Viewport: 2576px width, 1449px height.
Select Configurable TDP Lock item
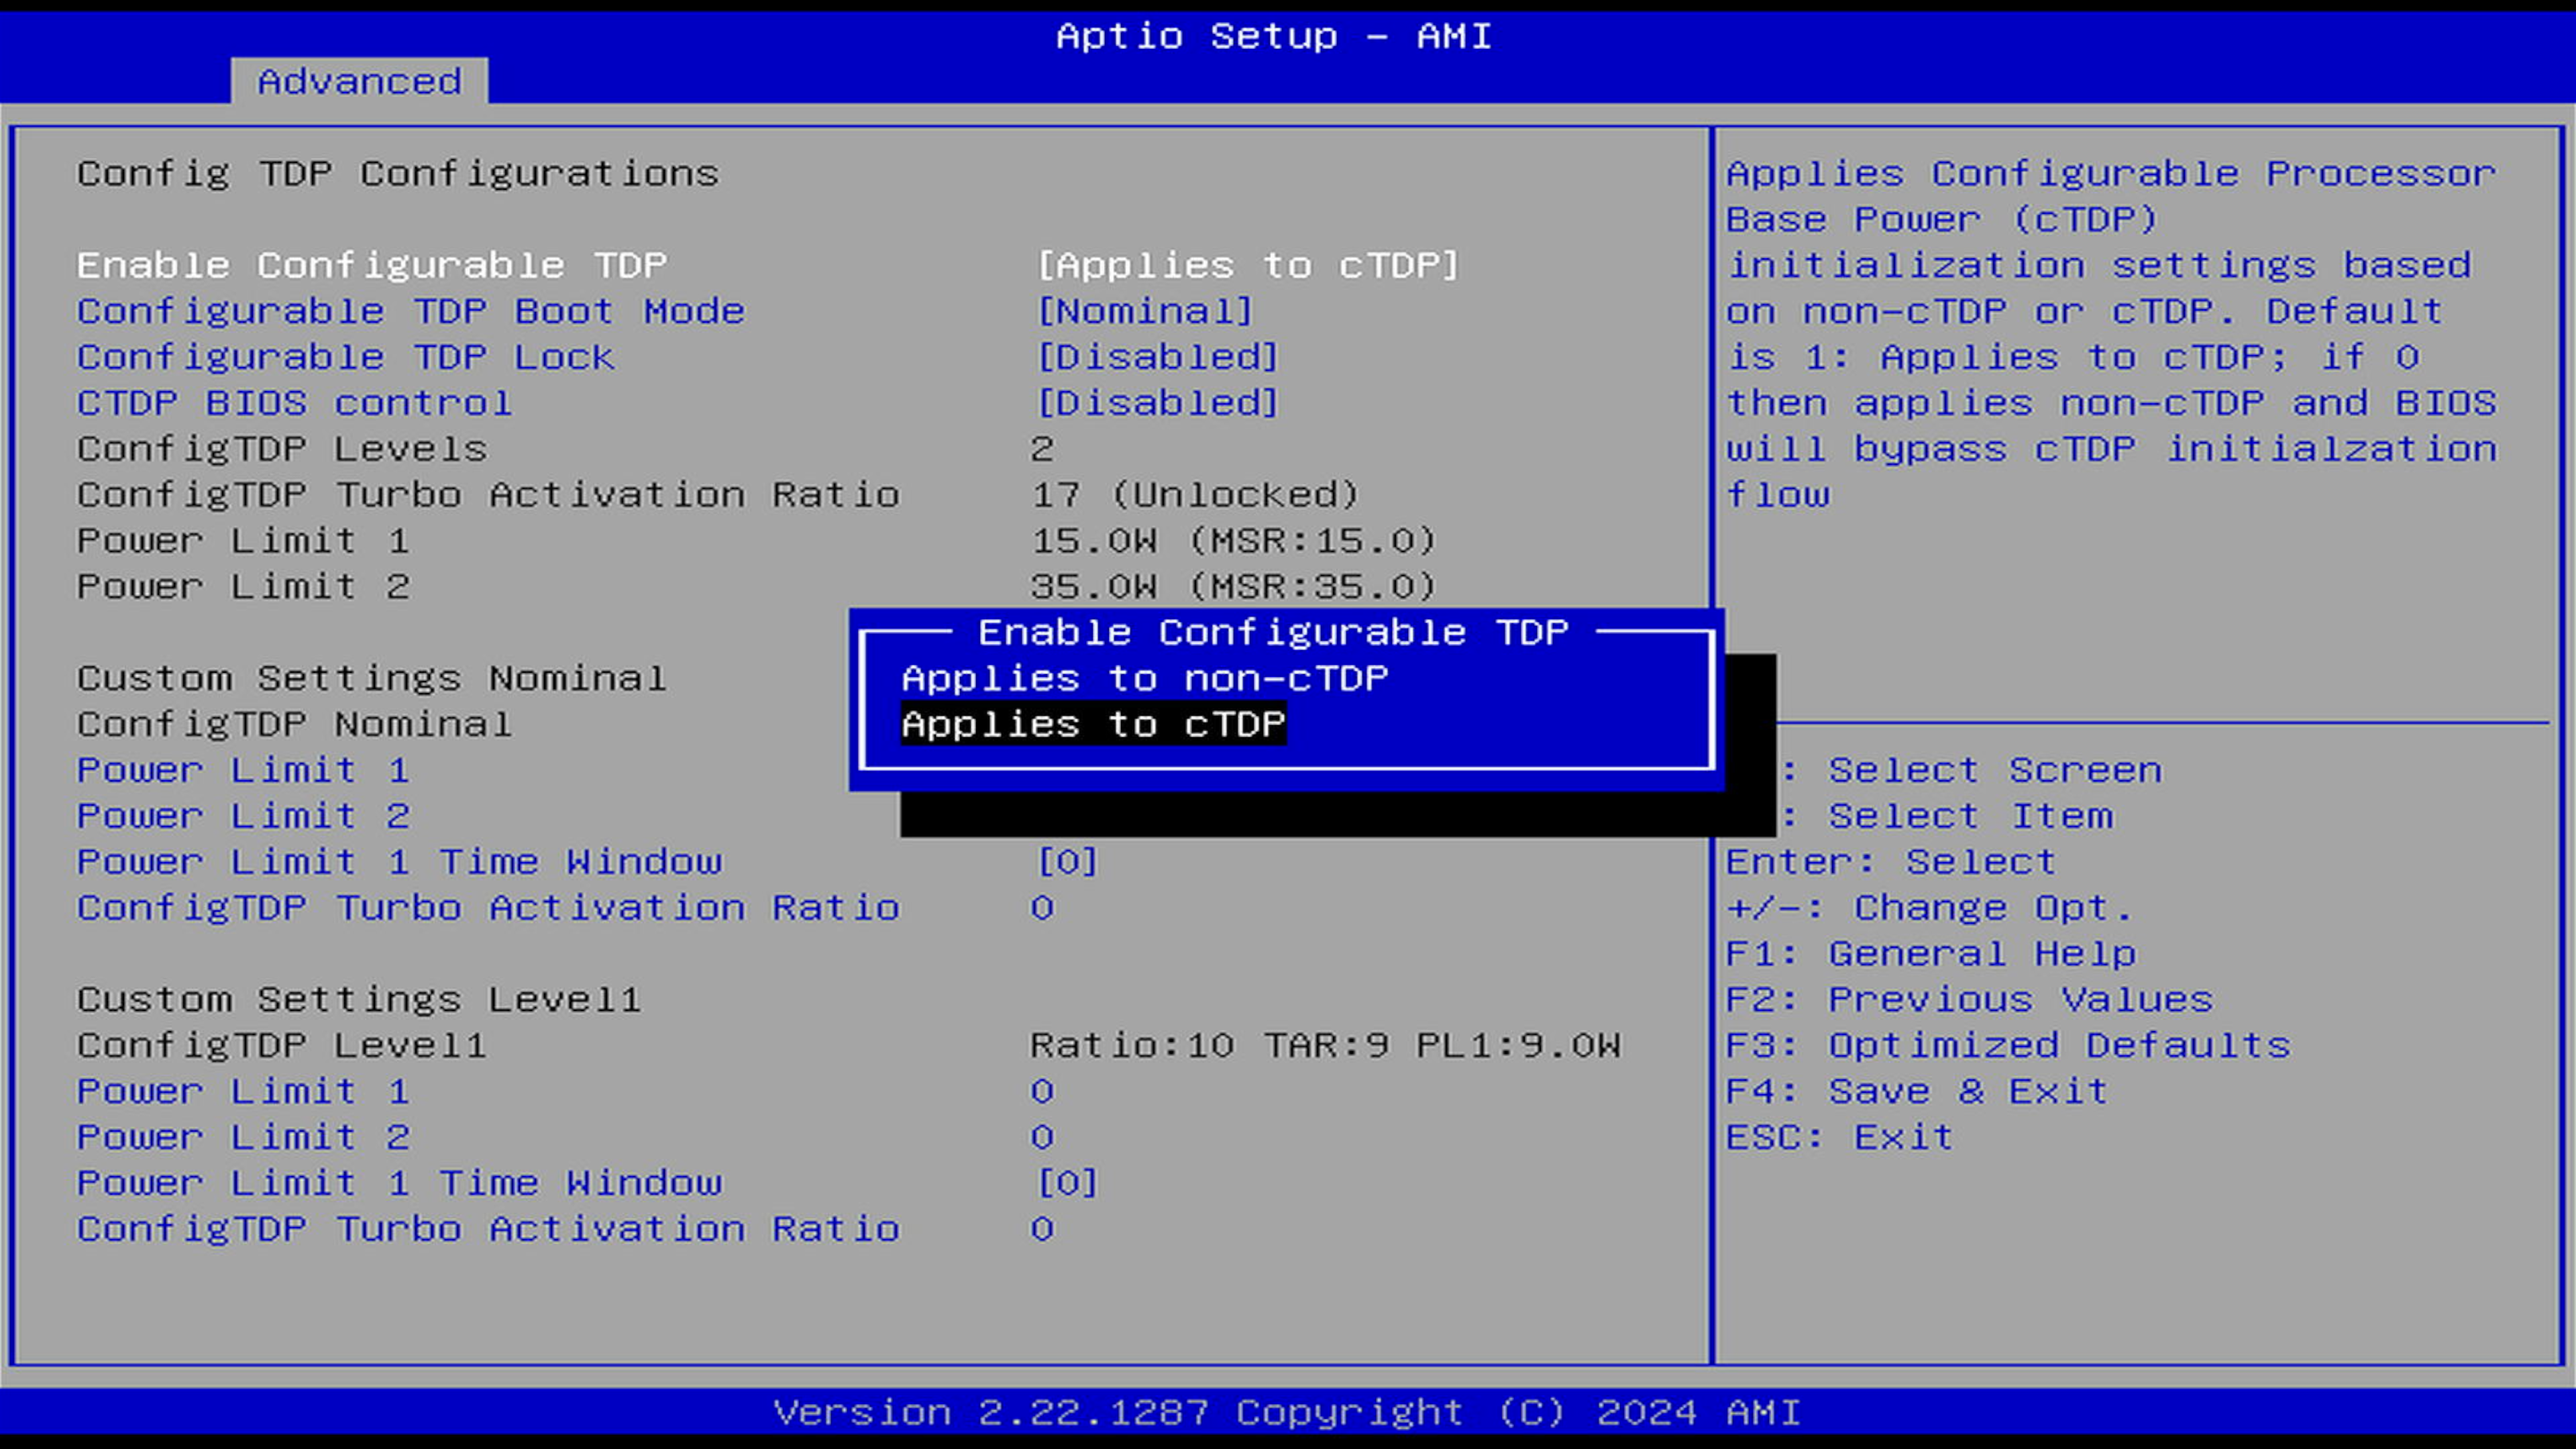pos(345,357)
